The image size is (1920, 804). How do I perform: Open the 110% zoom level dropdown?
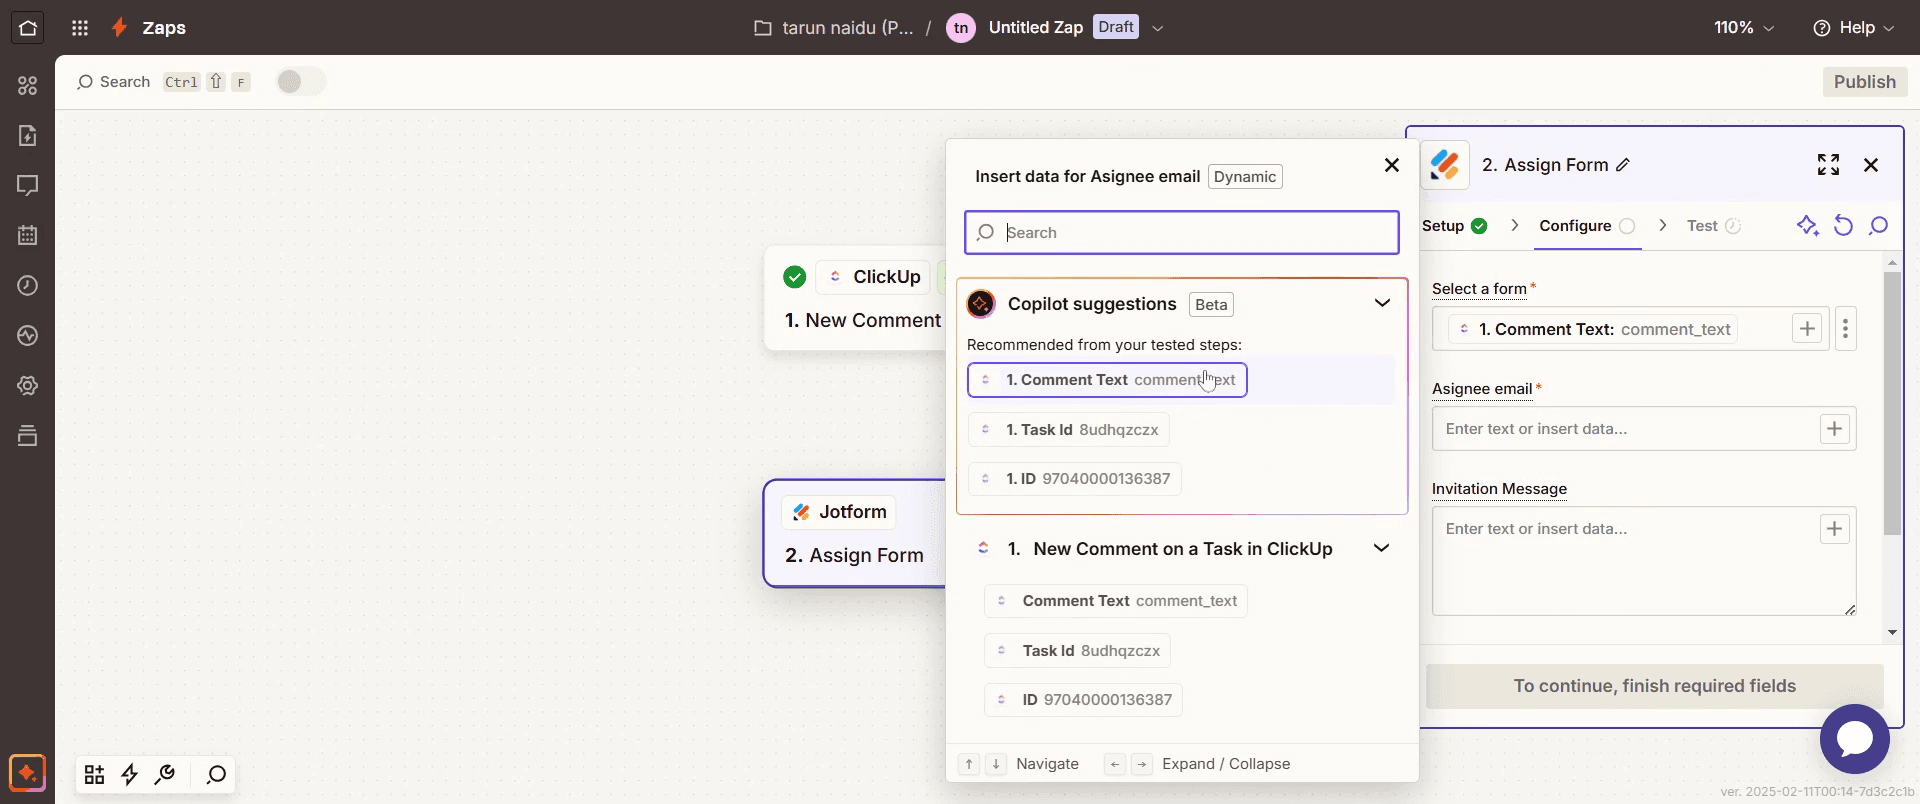1744,28
